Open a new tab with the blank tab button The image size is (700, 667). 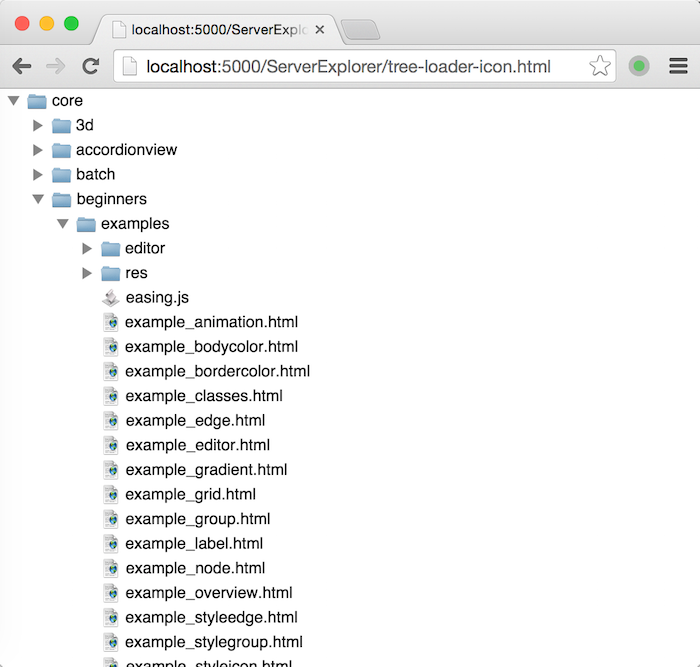click(360, 30)
